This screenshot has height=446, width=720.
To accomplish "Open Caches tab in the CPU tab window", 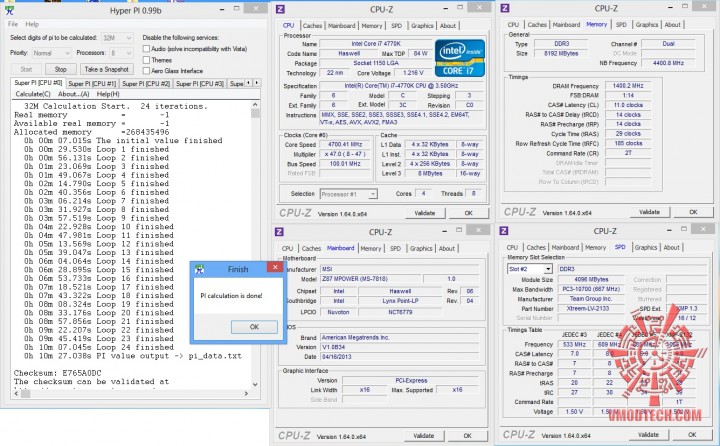I will (312, 26).
